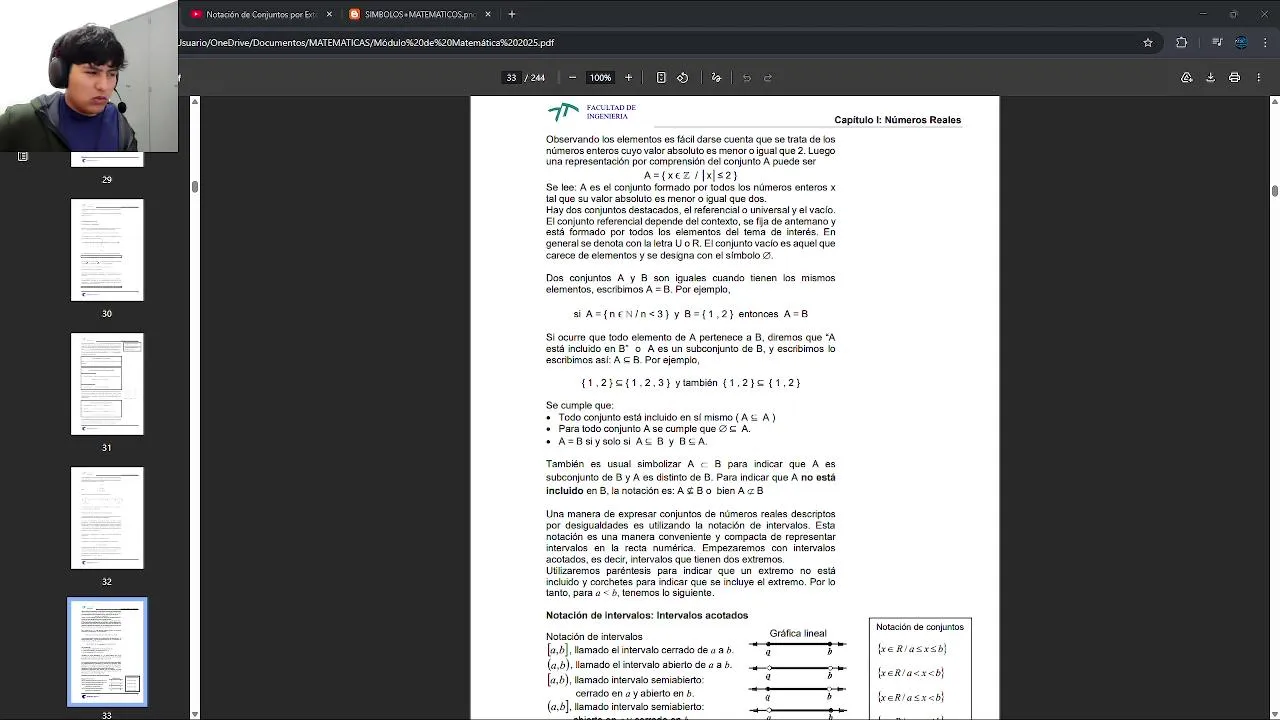Click the document scrollbar thumb

1274,191
